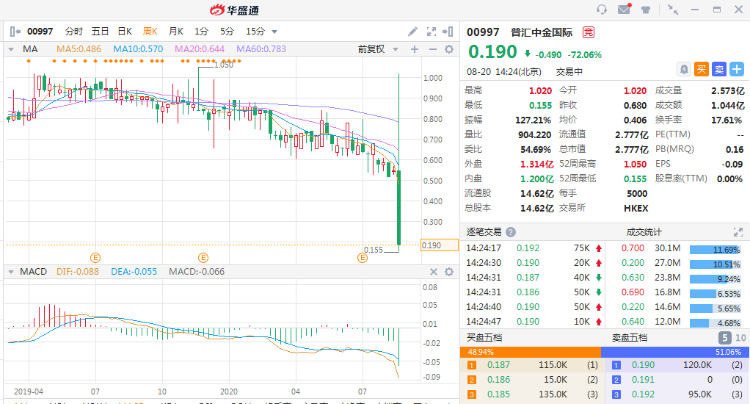The height and width of the screenshot is (404, 750).
Task: Switch chart to 15分 interval
Action: click(x=255, y=32)
